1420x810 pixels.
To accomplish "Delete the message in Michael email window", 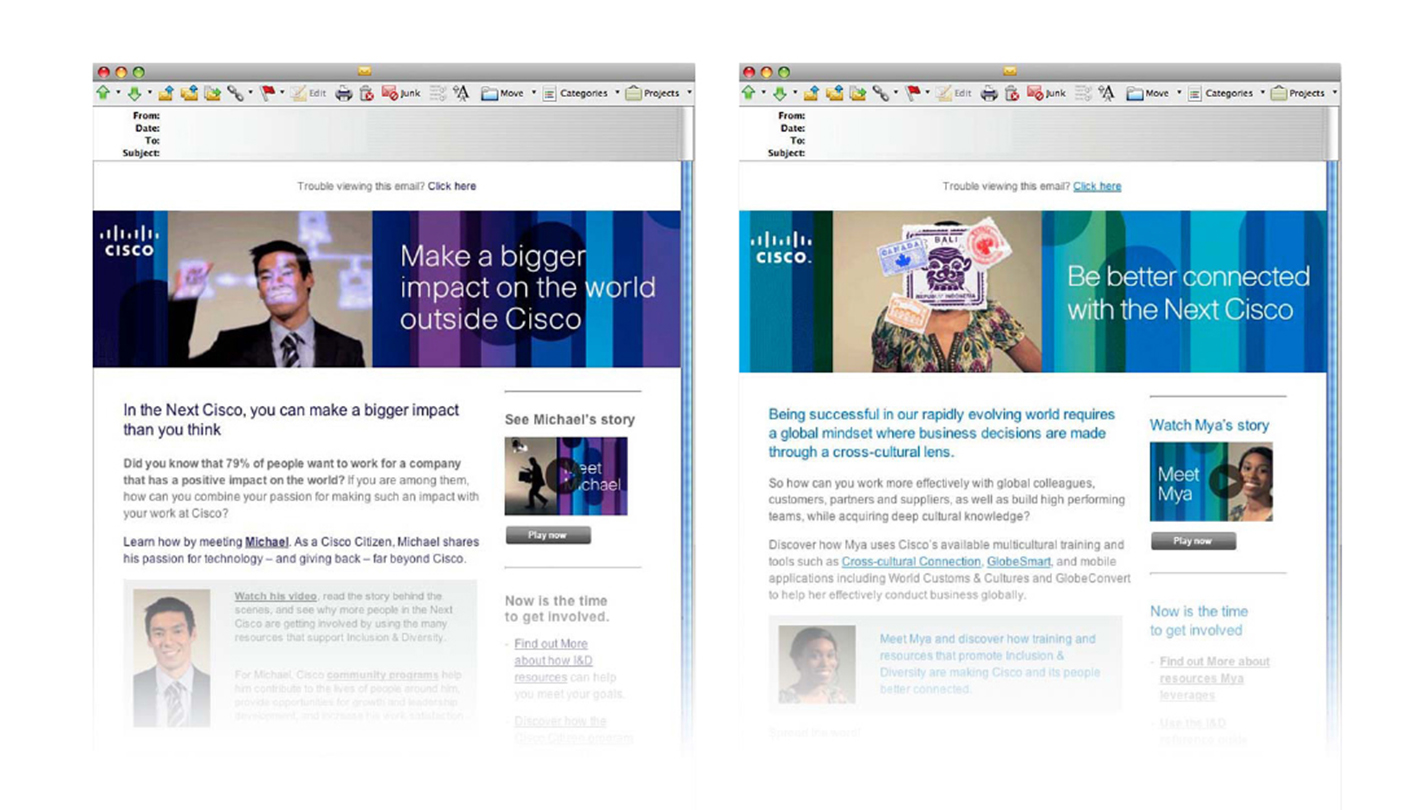I will (367, 93).
